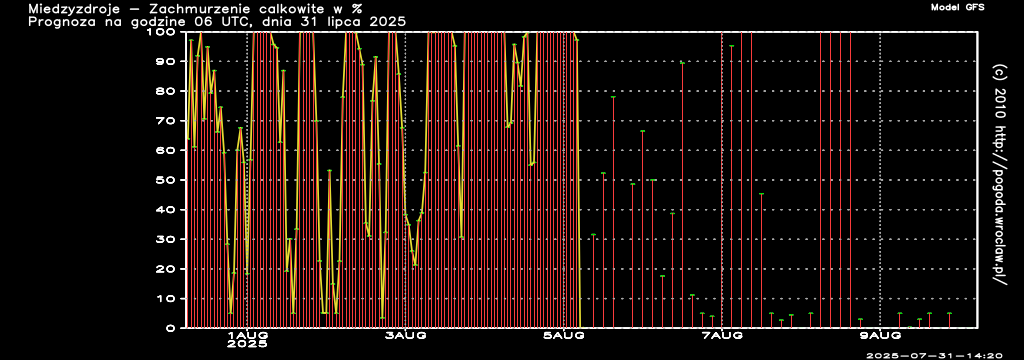Click the forecast date subtitle line
This screenshot has height=360, width=1024.
point(217,22)
